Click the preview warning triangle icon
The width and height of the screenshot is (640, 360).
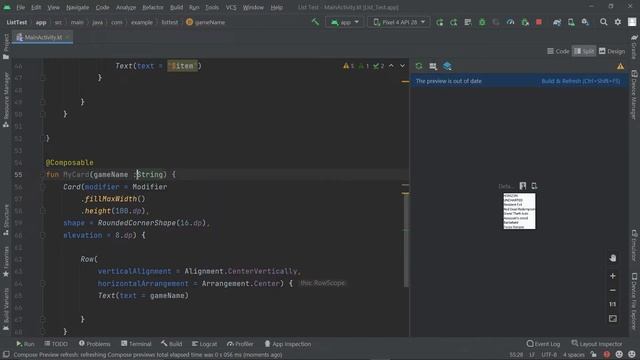[x=620, y=66]
